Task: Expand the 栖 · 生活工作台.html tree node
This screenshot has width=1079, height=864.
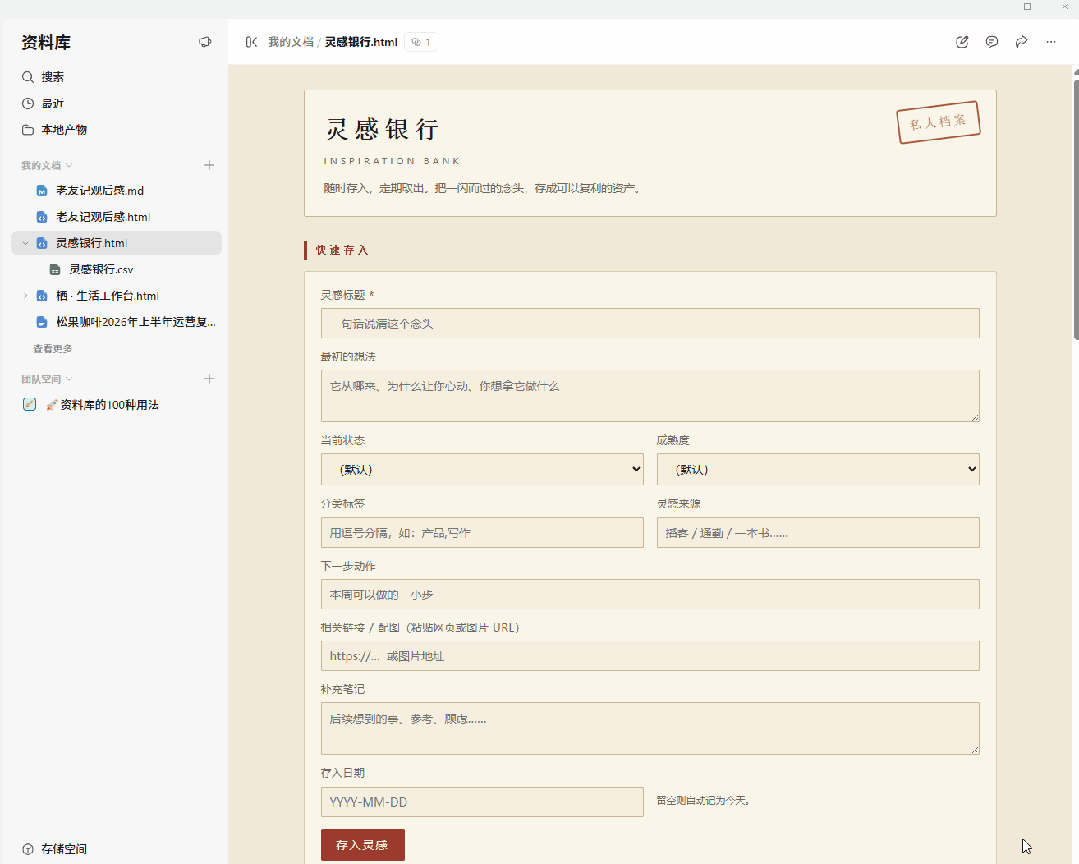Action: pos(25,296)
